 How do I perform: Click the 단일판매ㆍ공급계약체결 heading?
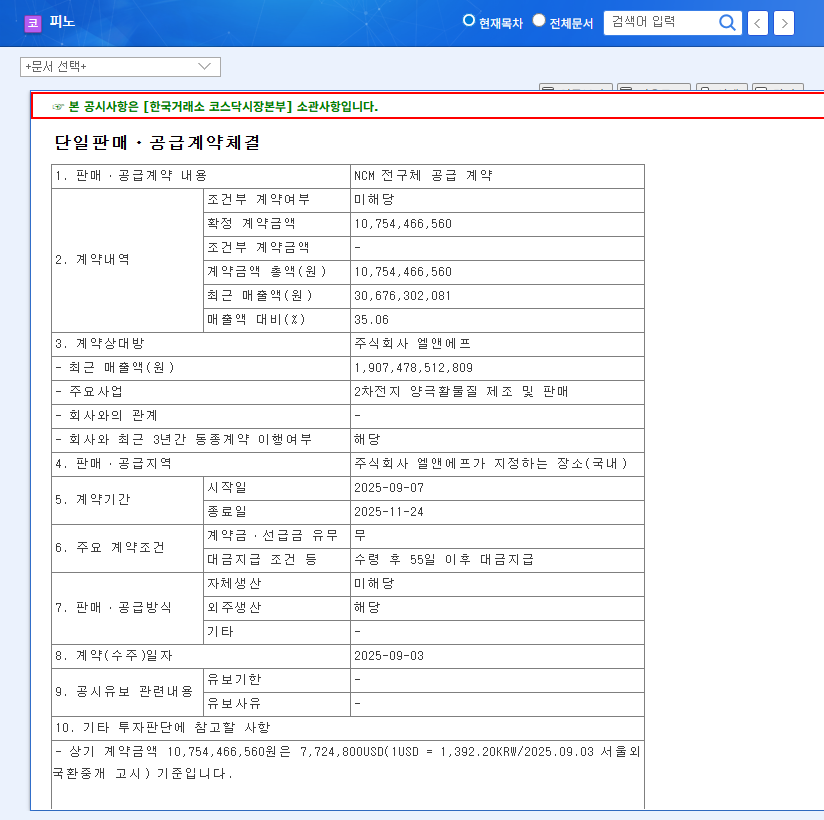pos(157,142)
